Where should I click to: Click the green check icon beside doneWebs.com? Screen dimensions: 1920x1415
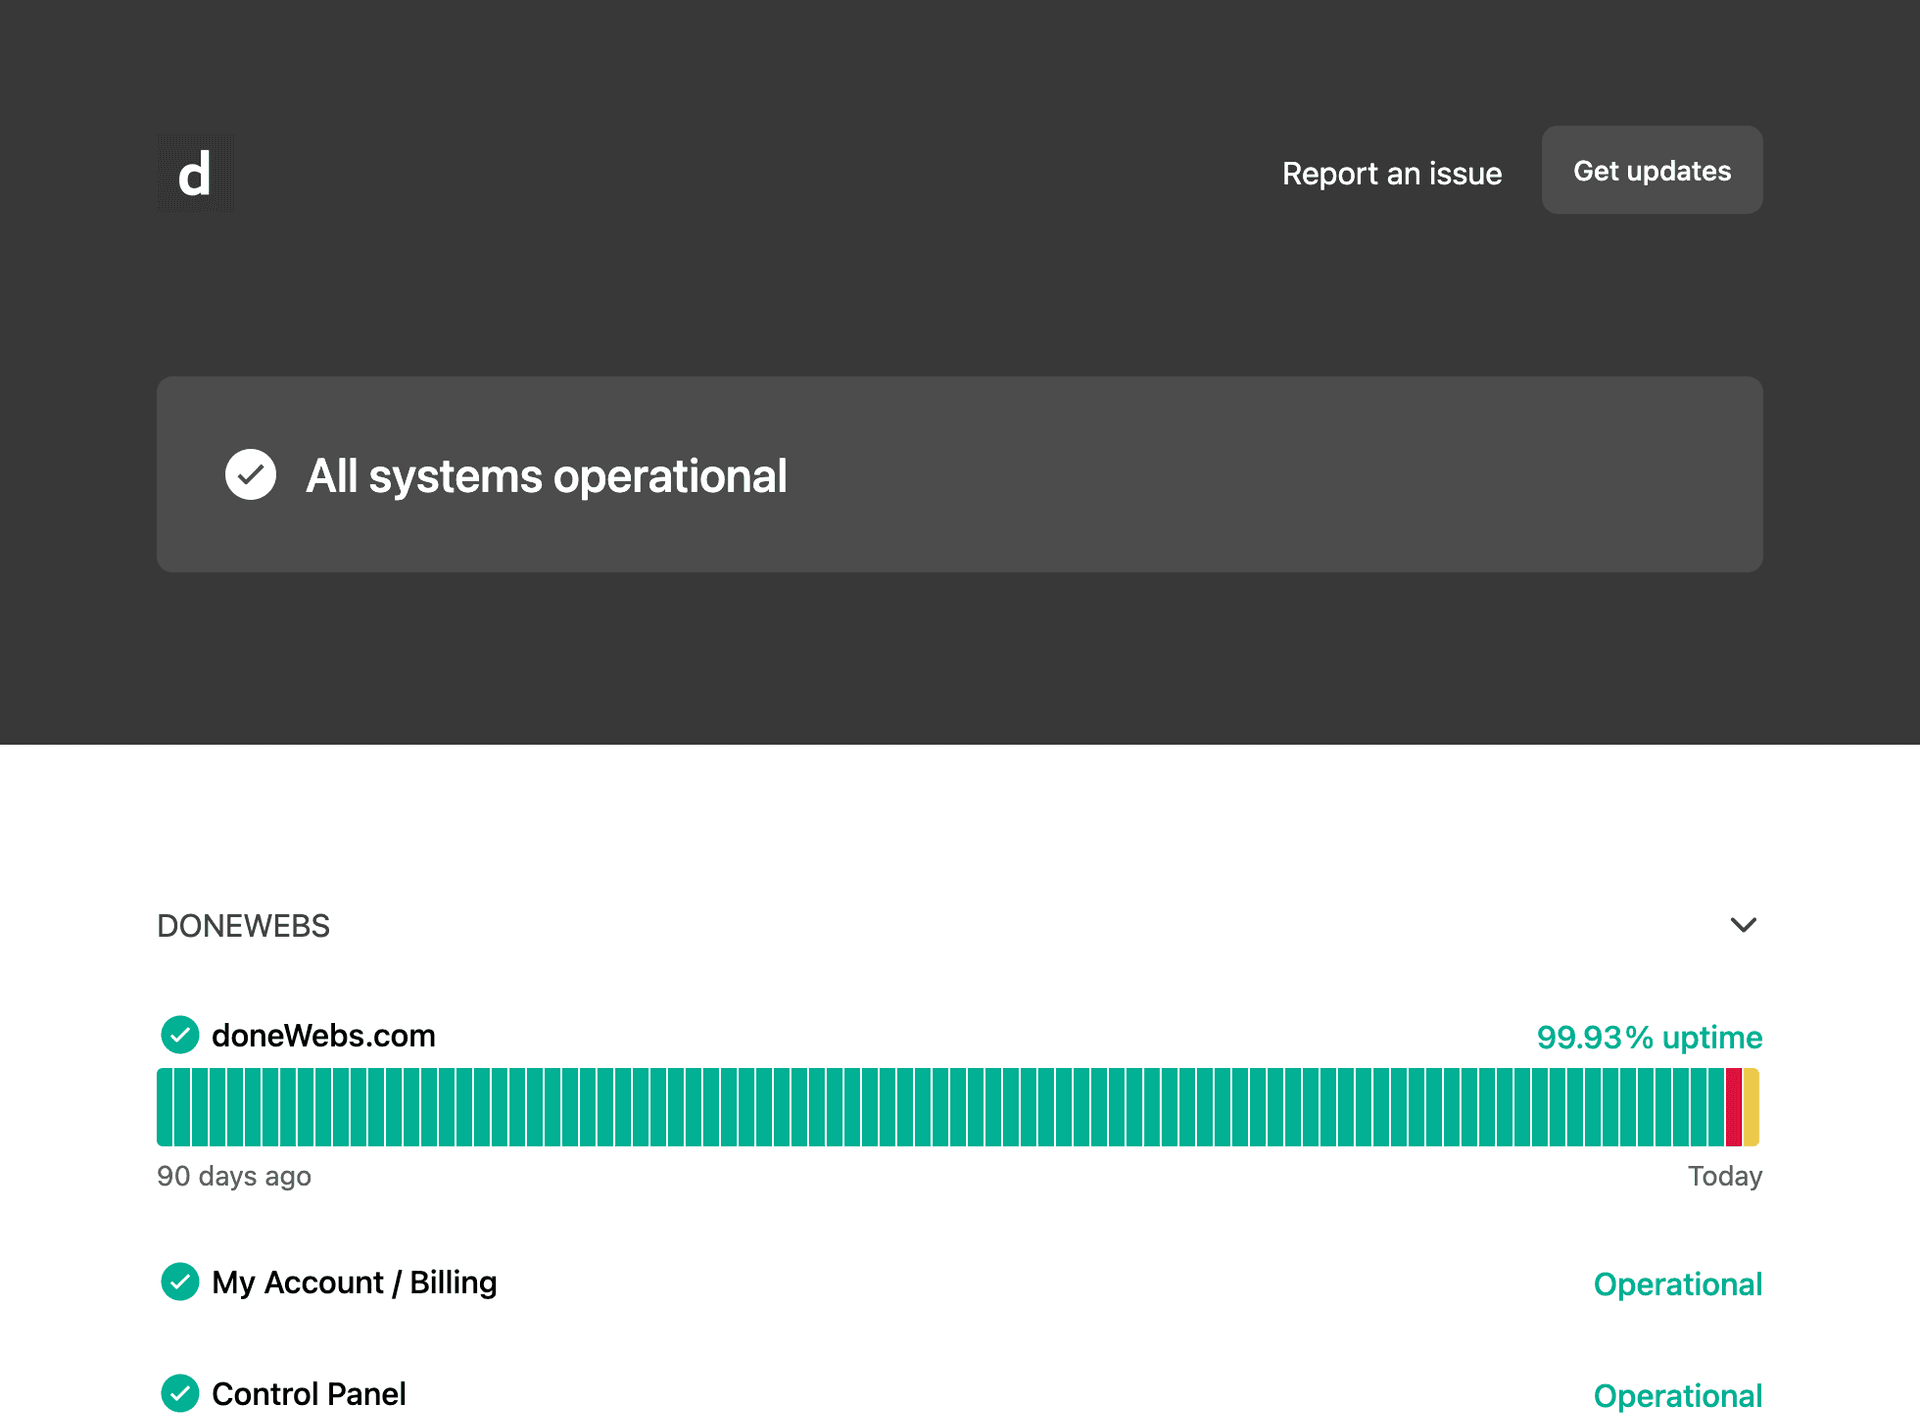click(180, 1035)
